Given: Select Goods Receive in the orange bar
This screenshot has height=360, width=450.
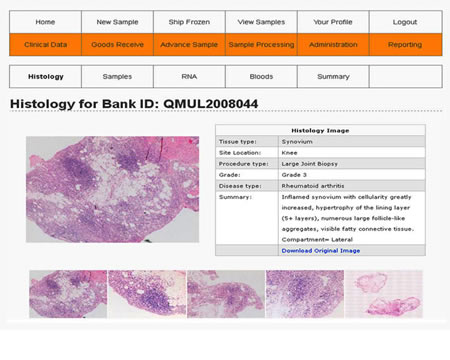Looking at the screenshot, I should coord(117,44).
